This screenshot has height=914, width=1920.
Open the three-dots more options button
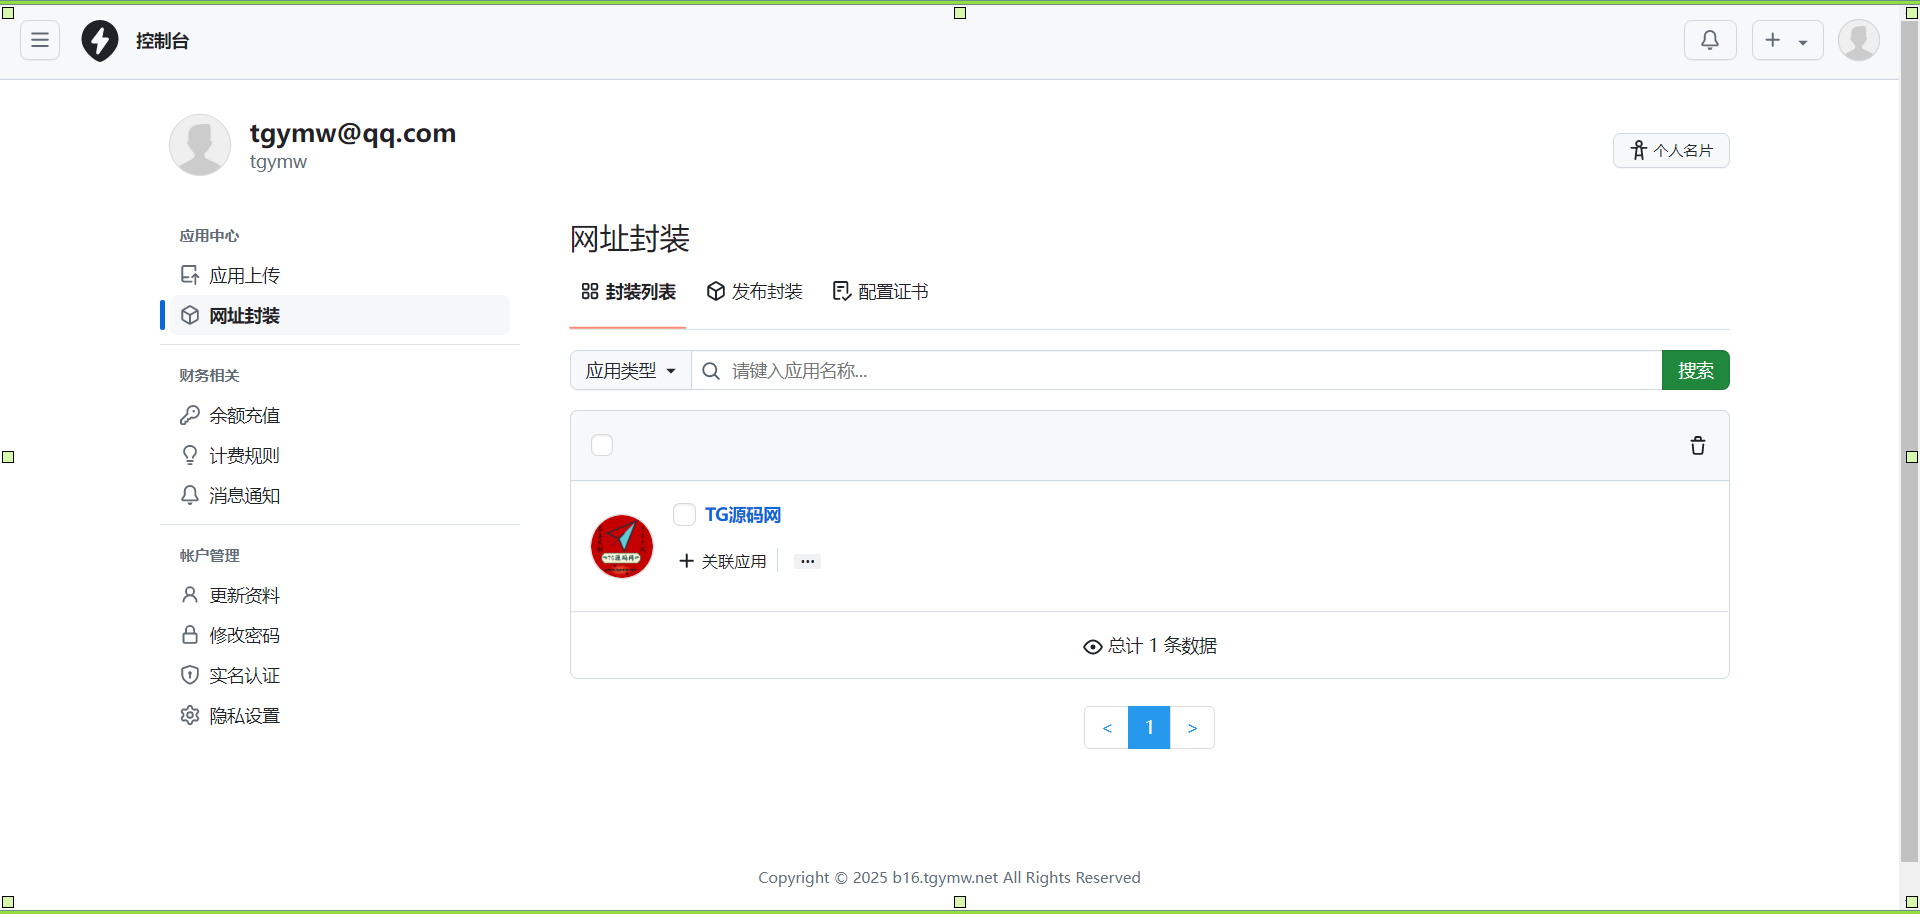[x=807, y=562]
